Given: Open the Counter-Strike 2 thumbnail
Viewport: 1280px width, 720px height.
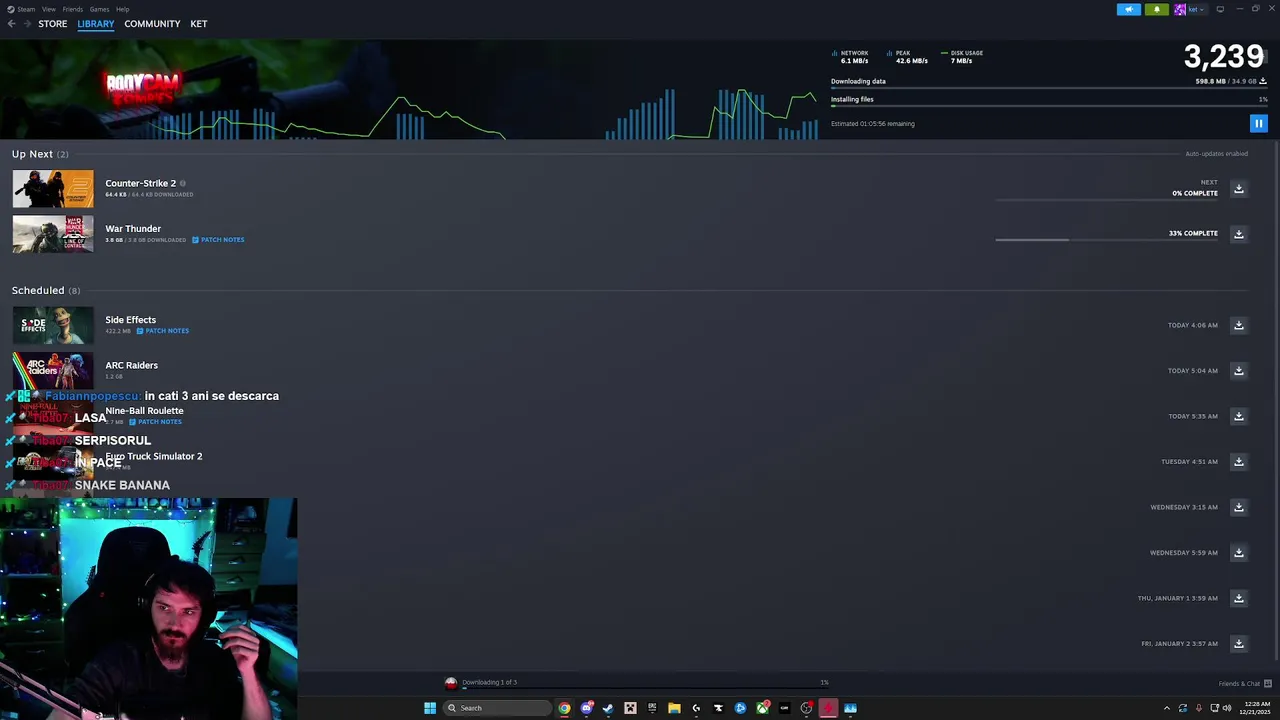Looking at the screenshot, I should pos(53,189).
